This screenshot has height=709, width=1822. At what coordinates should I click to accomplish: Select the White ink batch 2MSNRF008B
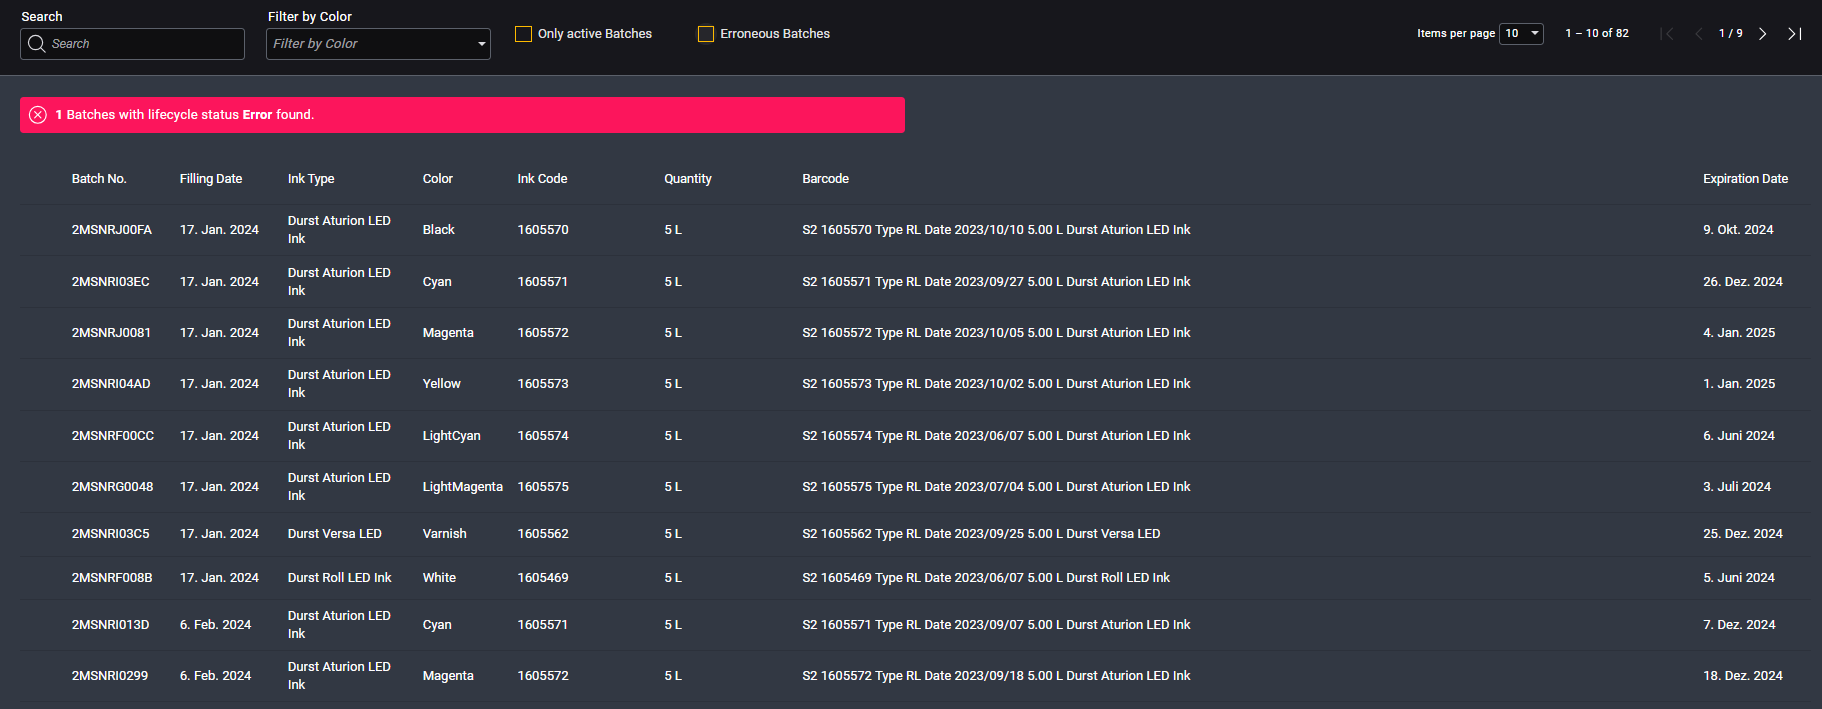(112, 578)
